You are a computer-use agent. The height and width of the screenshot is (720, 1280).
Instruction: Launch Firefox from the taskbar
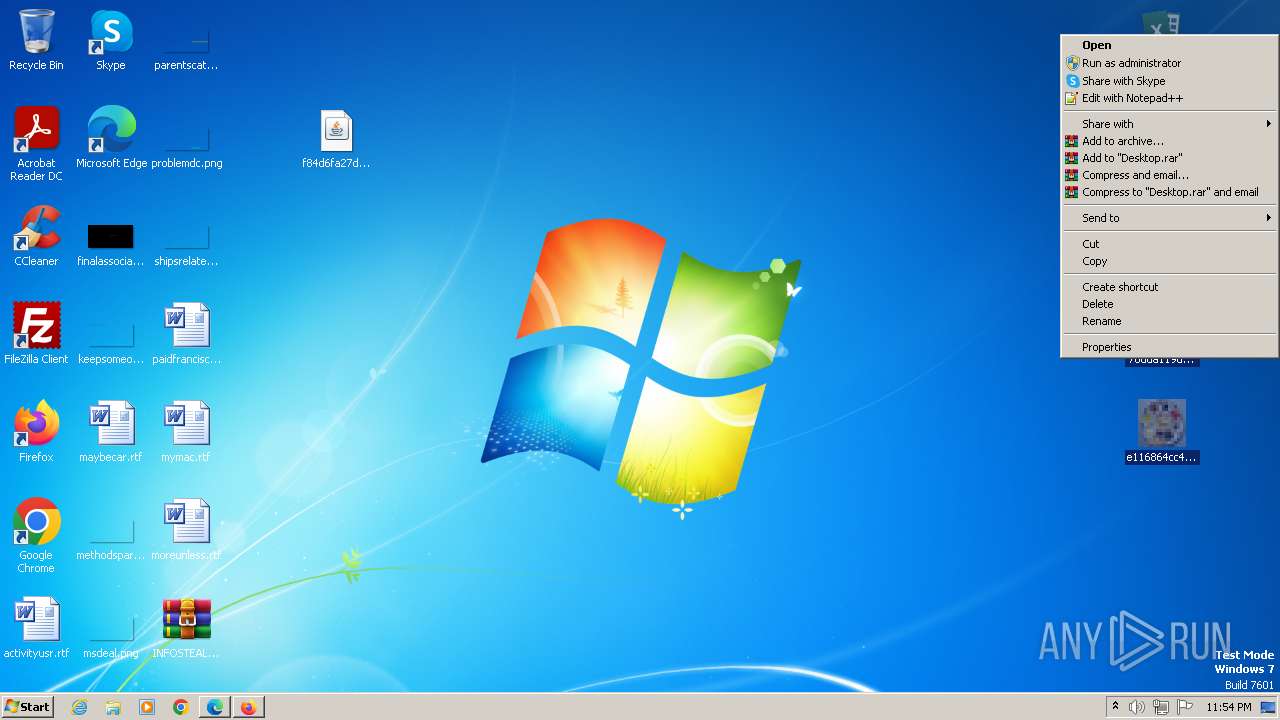pos(248,707)
